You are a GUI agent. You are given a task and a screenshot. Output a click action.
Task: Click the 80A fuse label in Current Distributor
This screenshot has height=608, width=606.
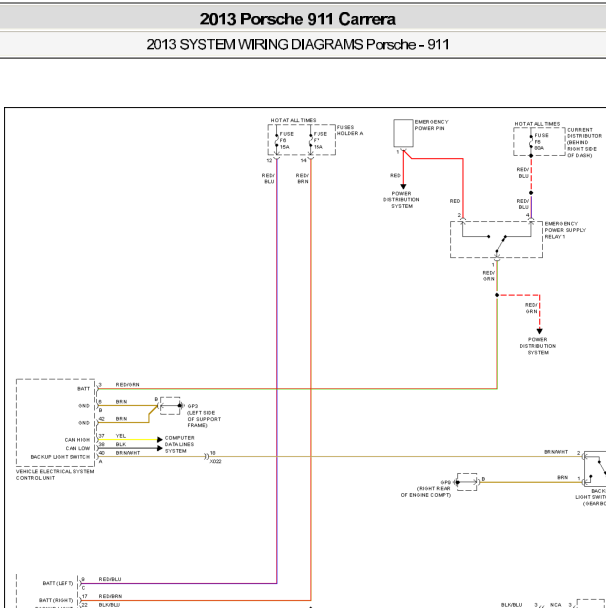coord(541,142)
